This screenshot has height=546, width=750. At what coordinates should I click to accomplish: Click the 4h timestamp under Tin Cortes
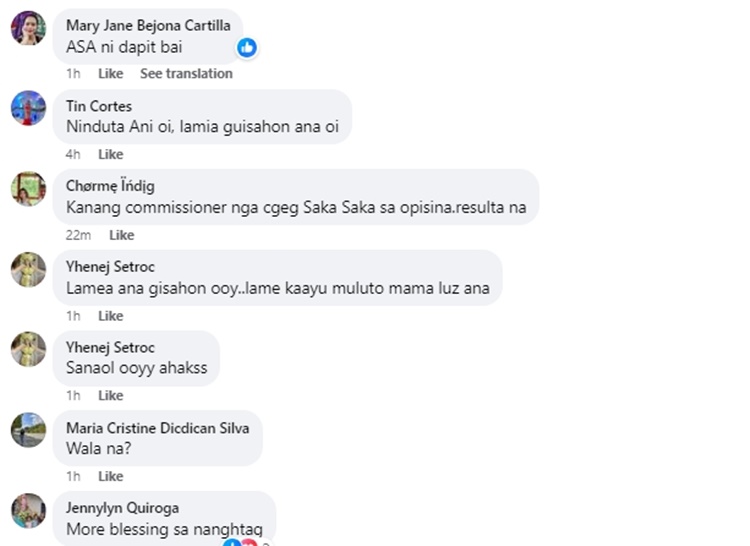(x=73, y=154)
